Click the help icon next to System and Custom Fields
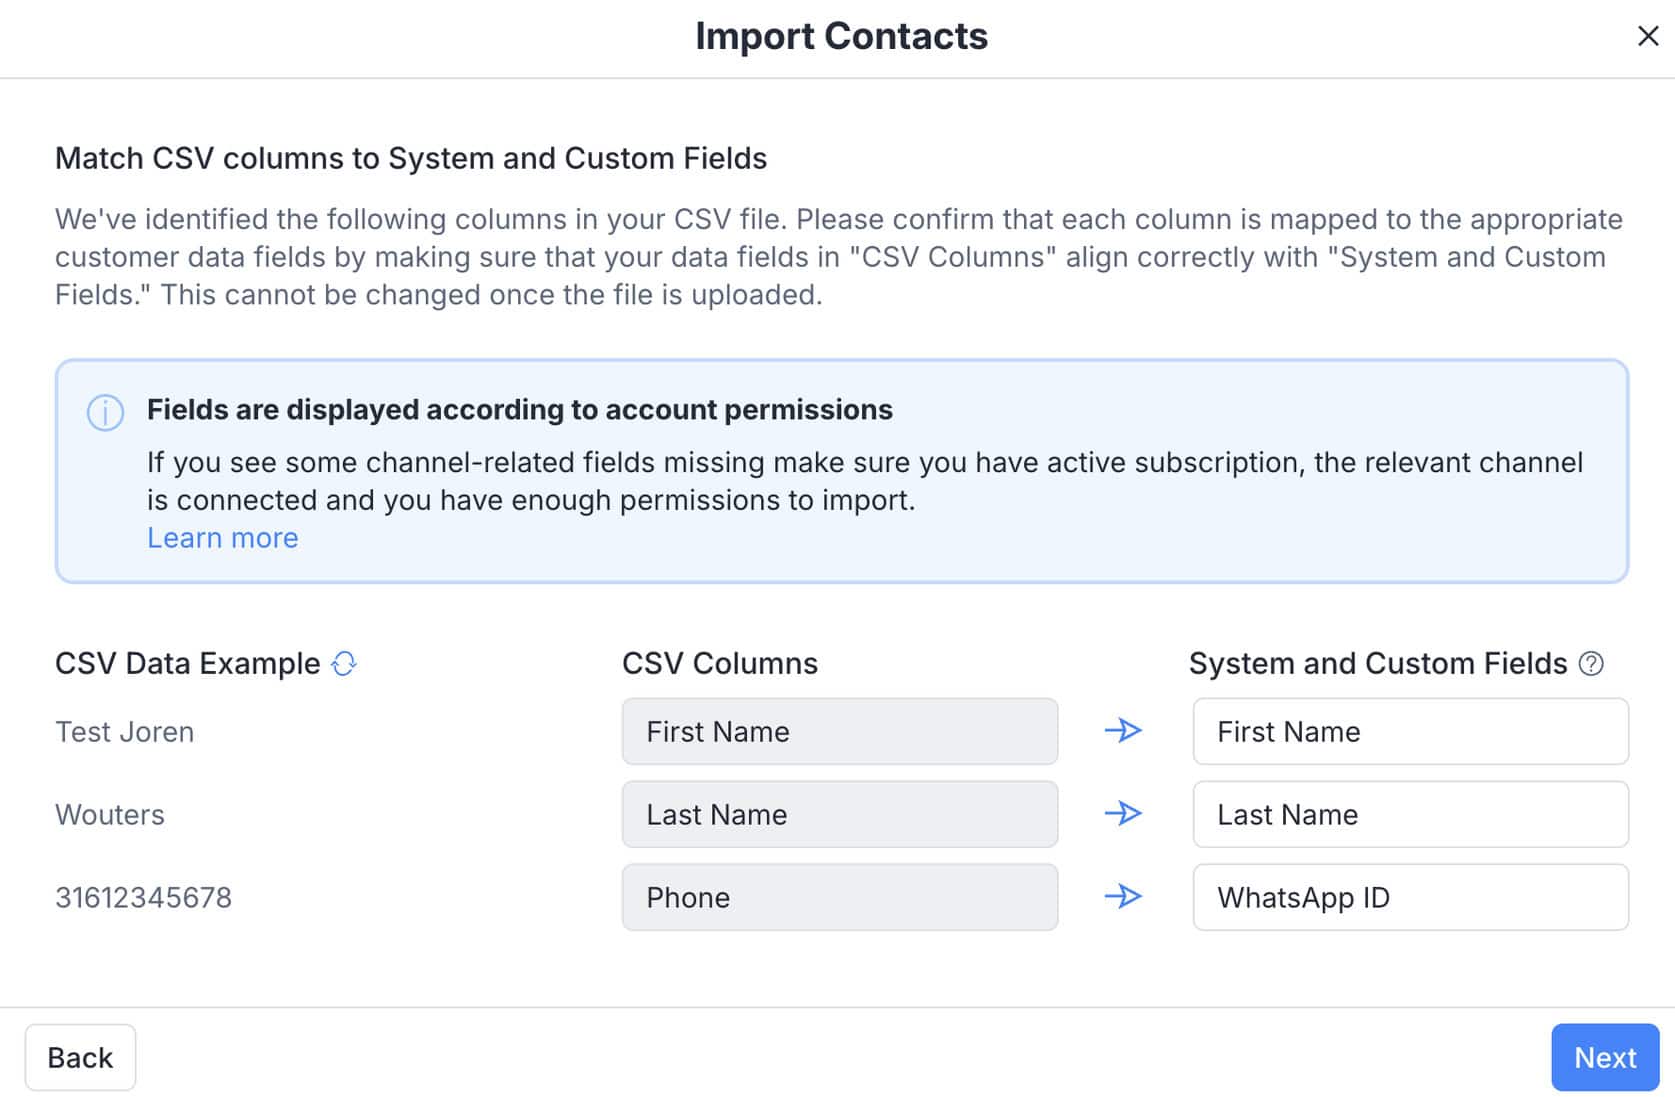Image resolution: width=1675 pixels, height=1097 pixels. click(x=1591, y=663)
